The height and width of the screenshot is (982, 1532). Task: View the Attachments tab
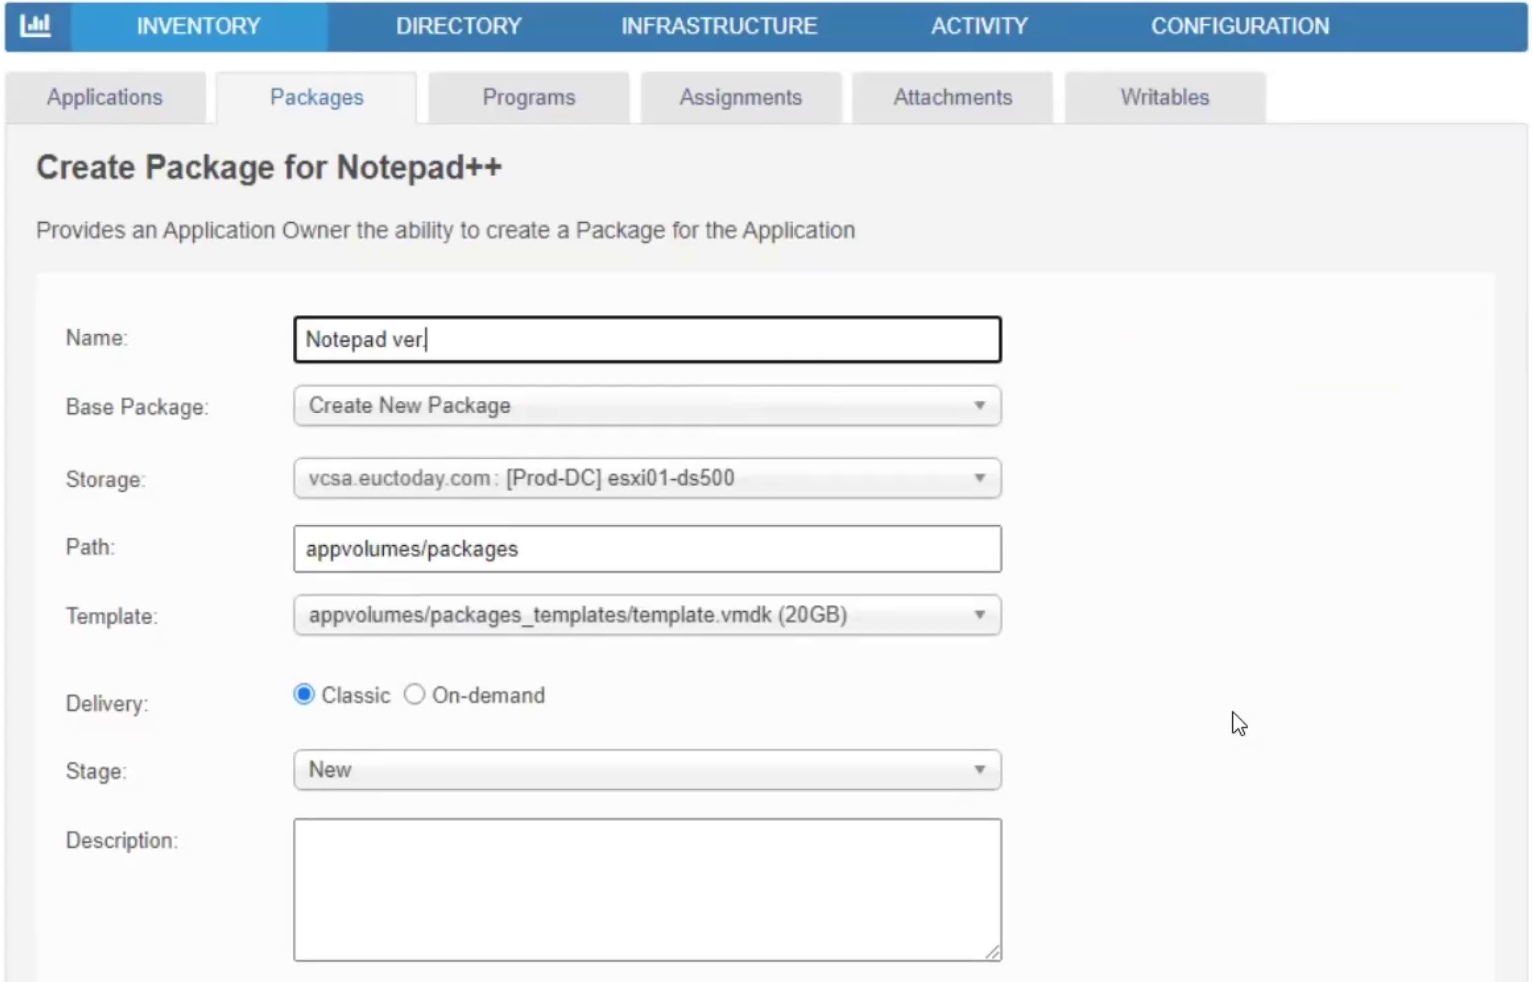(x=952, y=97)
